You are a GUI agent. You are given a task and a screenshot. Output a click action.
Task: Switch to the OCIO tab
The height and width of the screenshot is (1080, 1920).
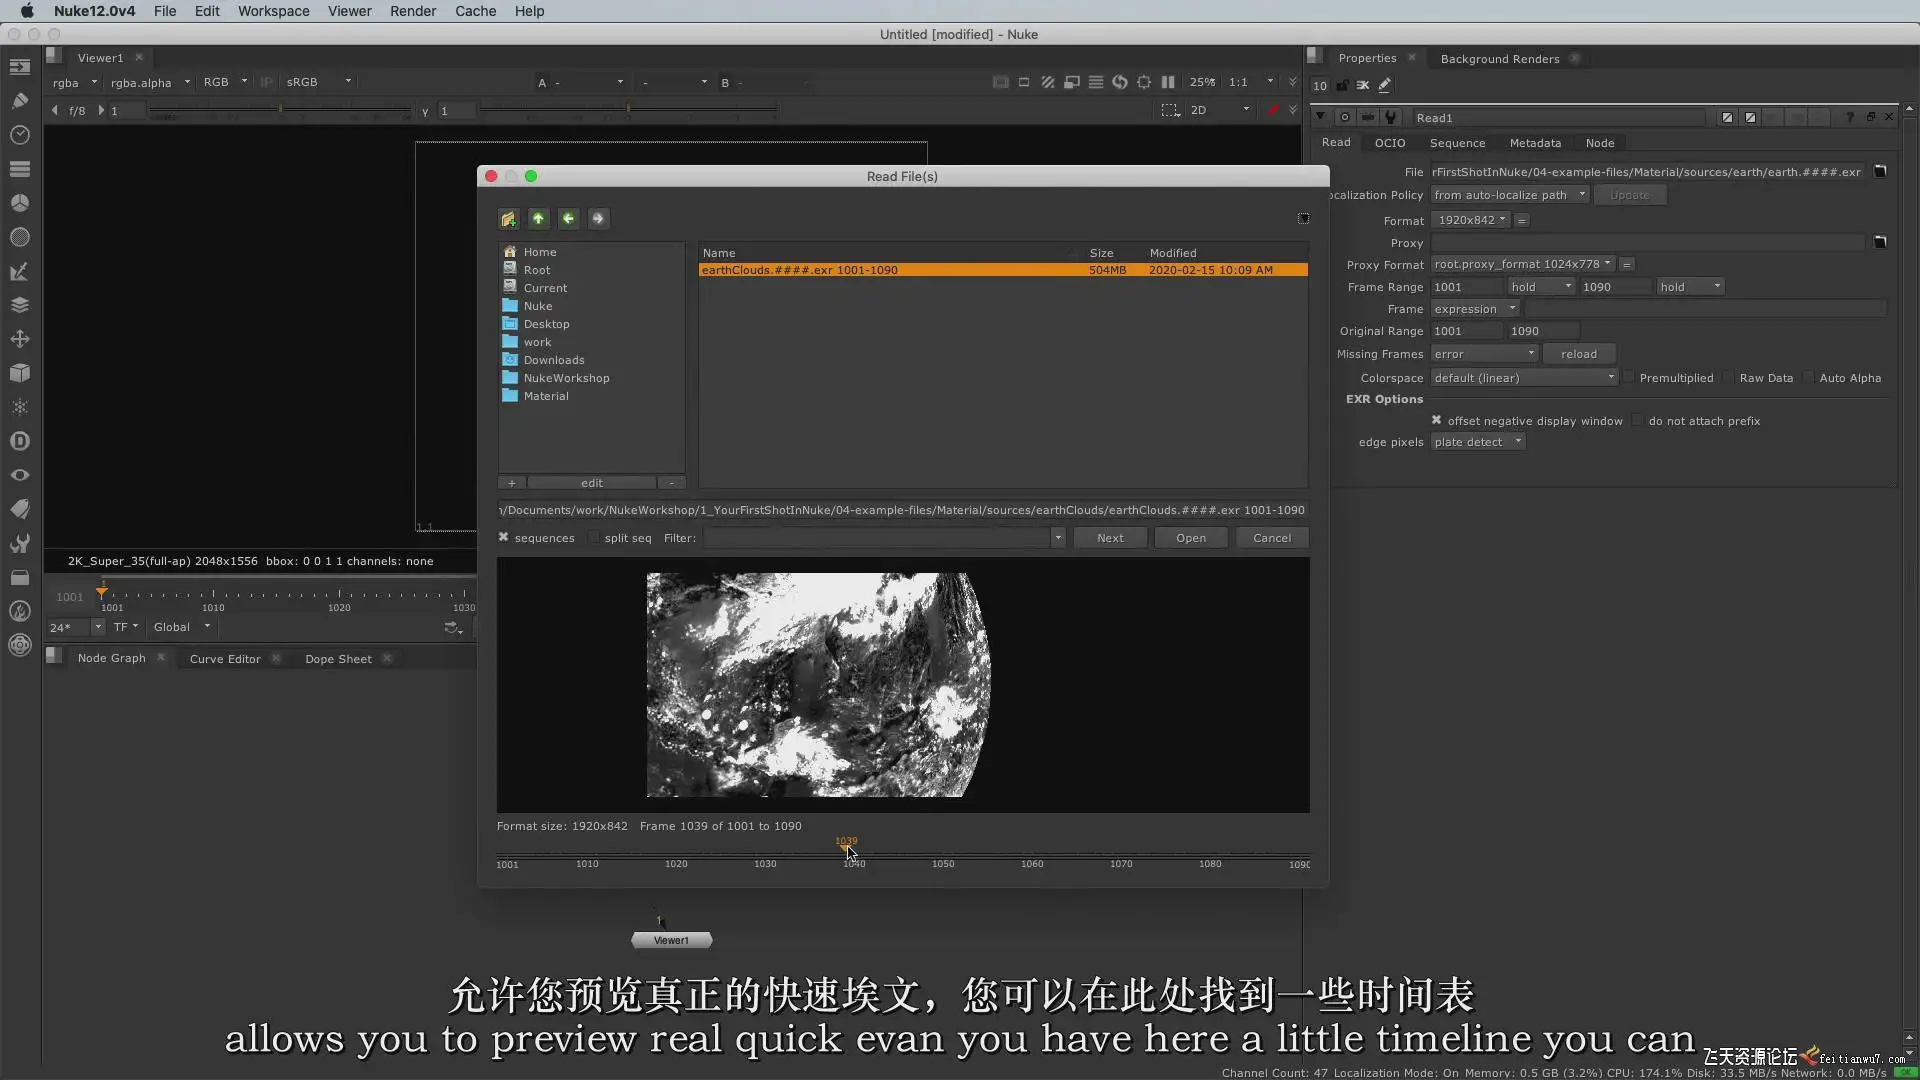1389,143
